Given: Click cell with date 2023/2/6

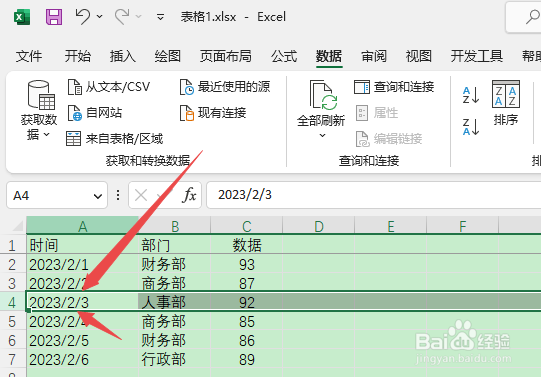Looking at the screenshot, I should pyautogui.click(x=82, y=359).
